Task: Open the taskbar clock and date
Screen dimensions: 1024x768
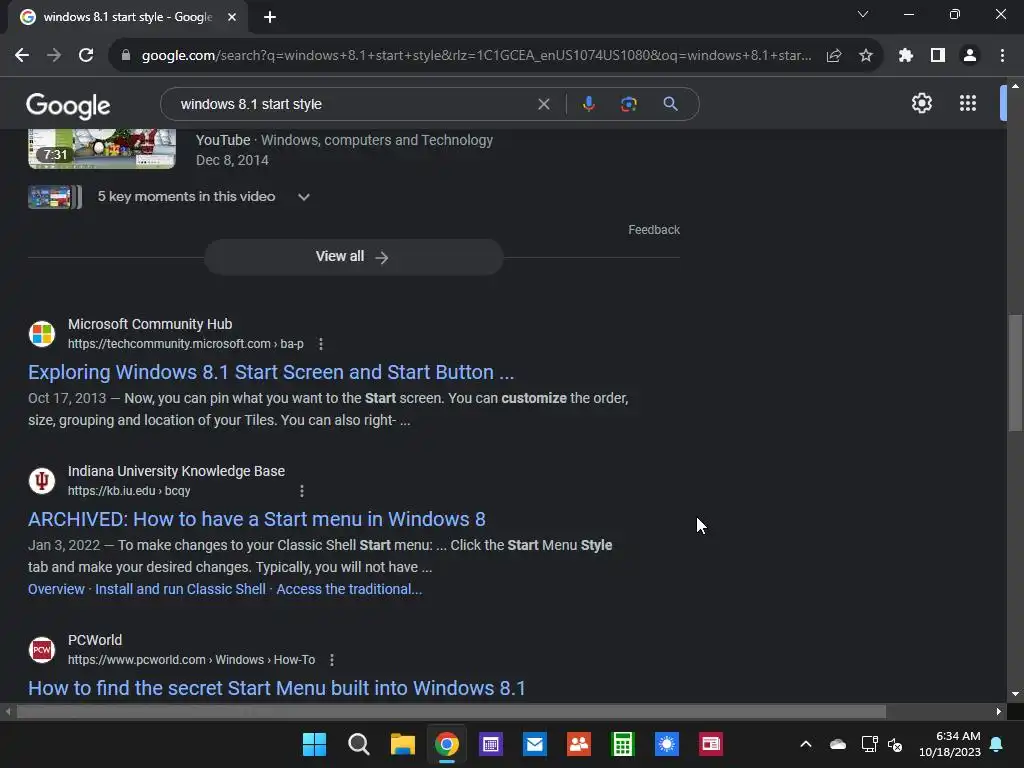Action: click(950, 744)
